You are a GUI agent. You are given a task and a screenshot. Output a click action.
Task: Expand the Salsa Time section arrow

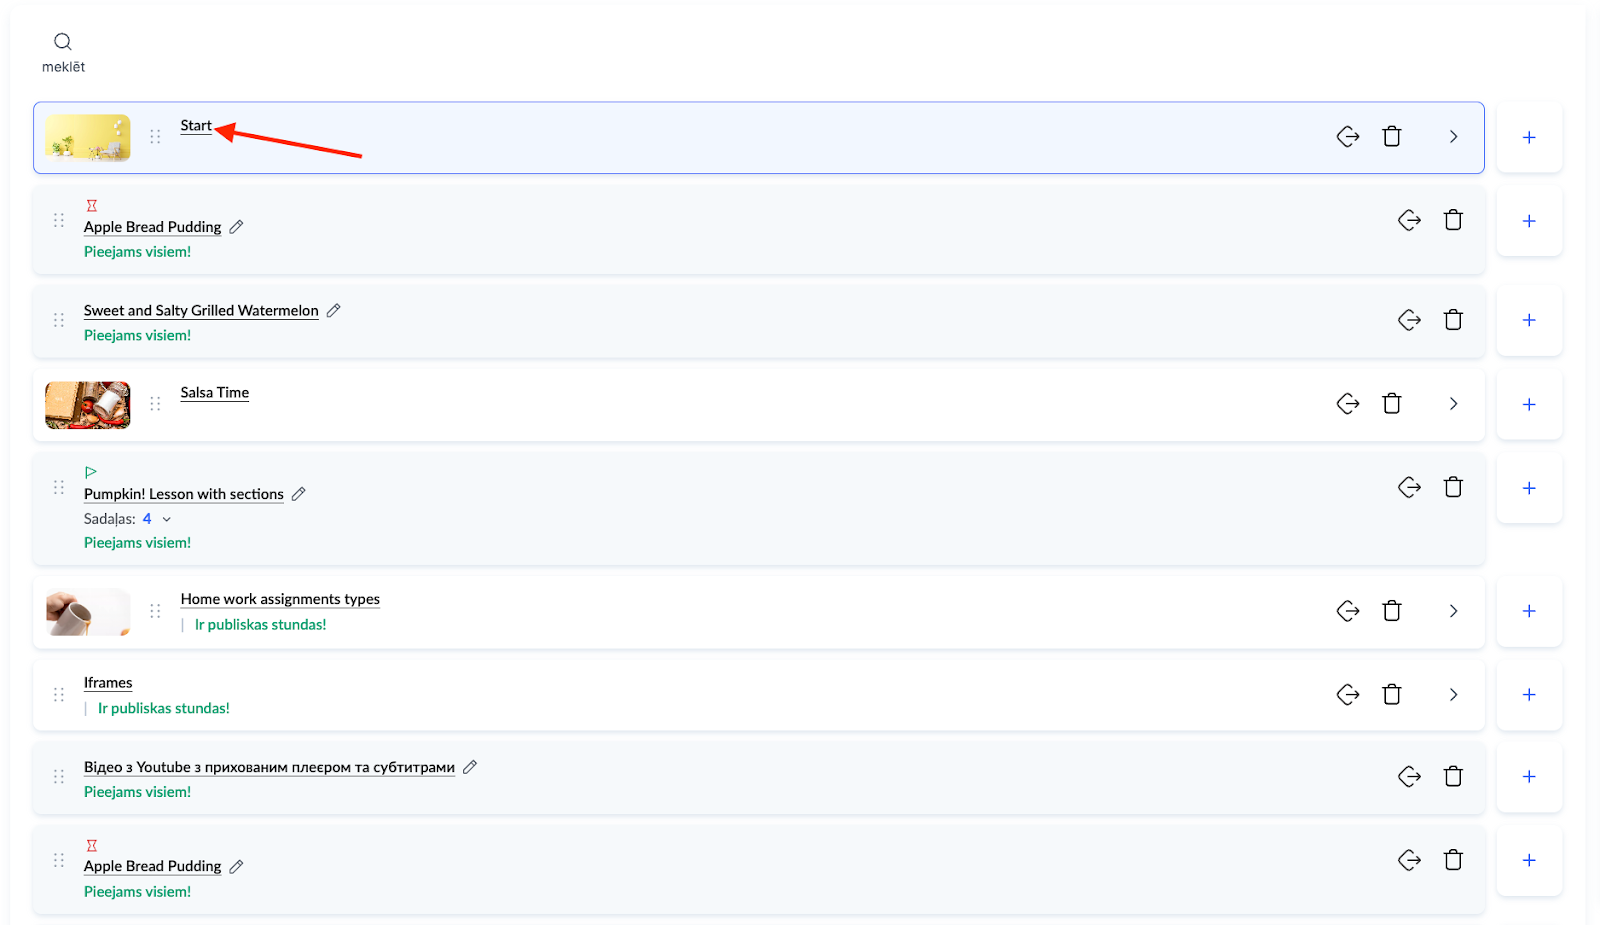1453,404
